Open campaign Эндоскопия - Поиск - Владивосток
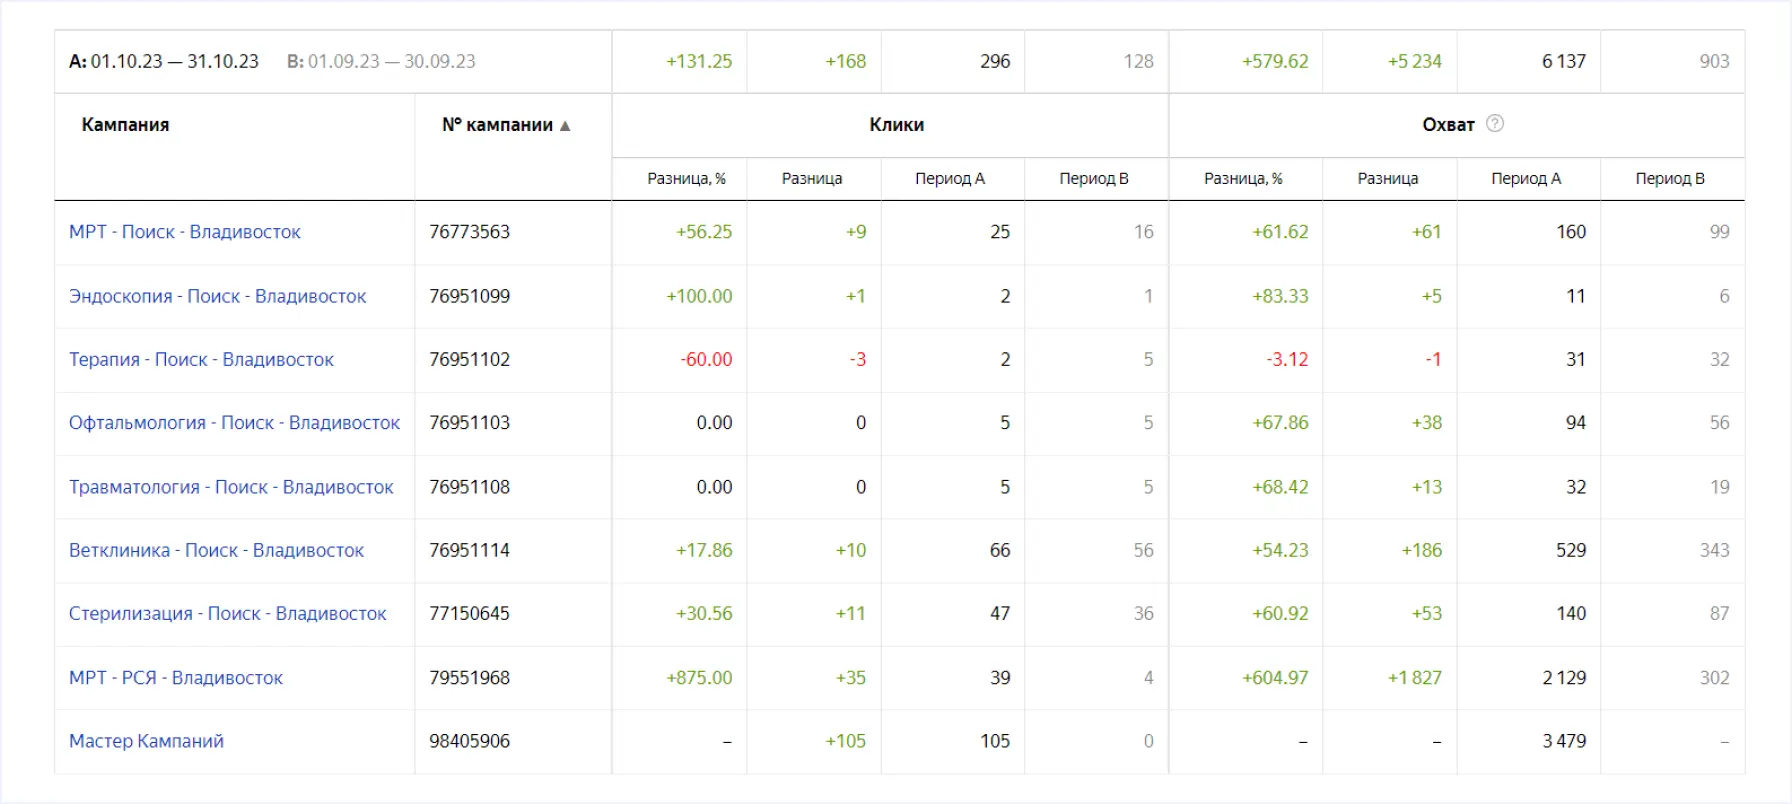 coord(217,296)
